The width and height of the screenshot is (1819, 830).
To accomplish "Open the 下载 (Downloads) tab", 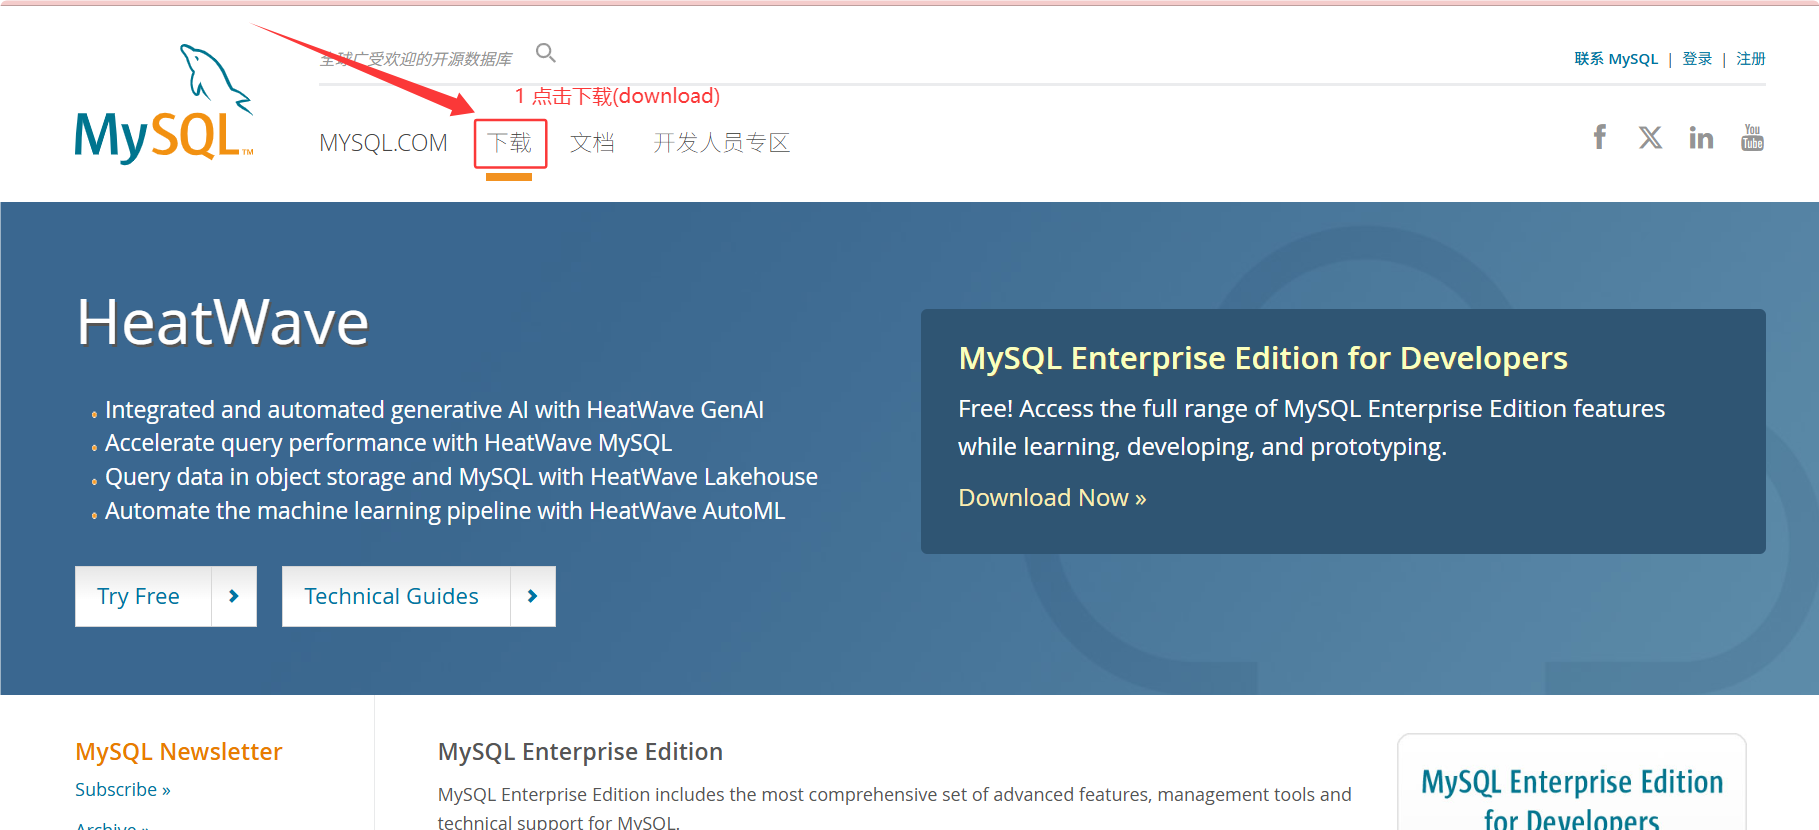I will [509, 143].
